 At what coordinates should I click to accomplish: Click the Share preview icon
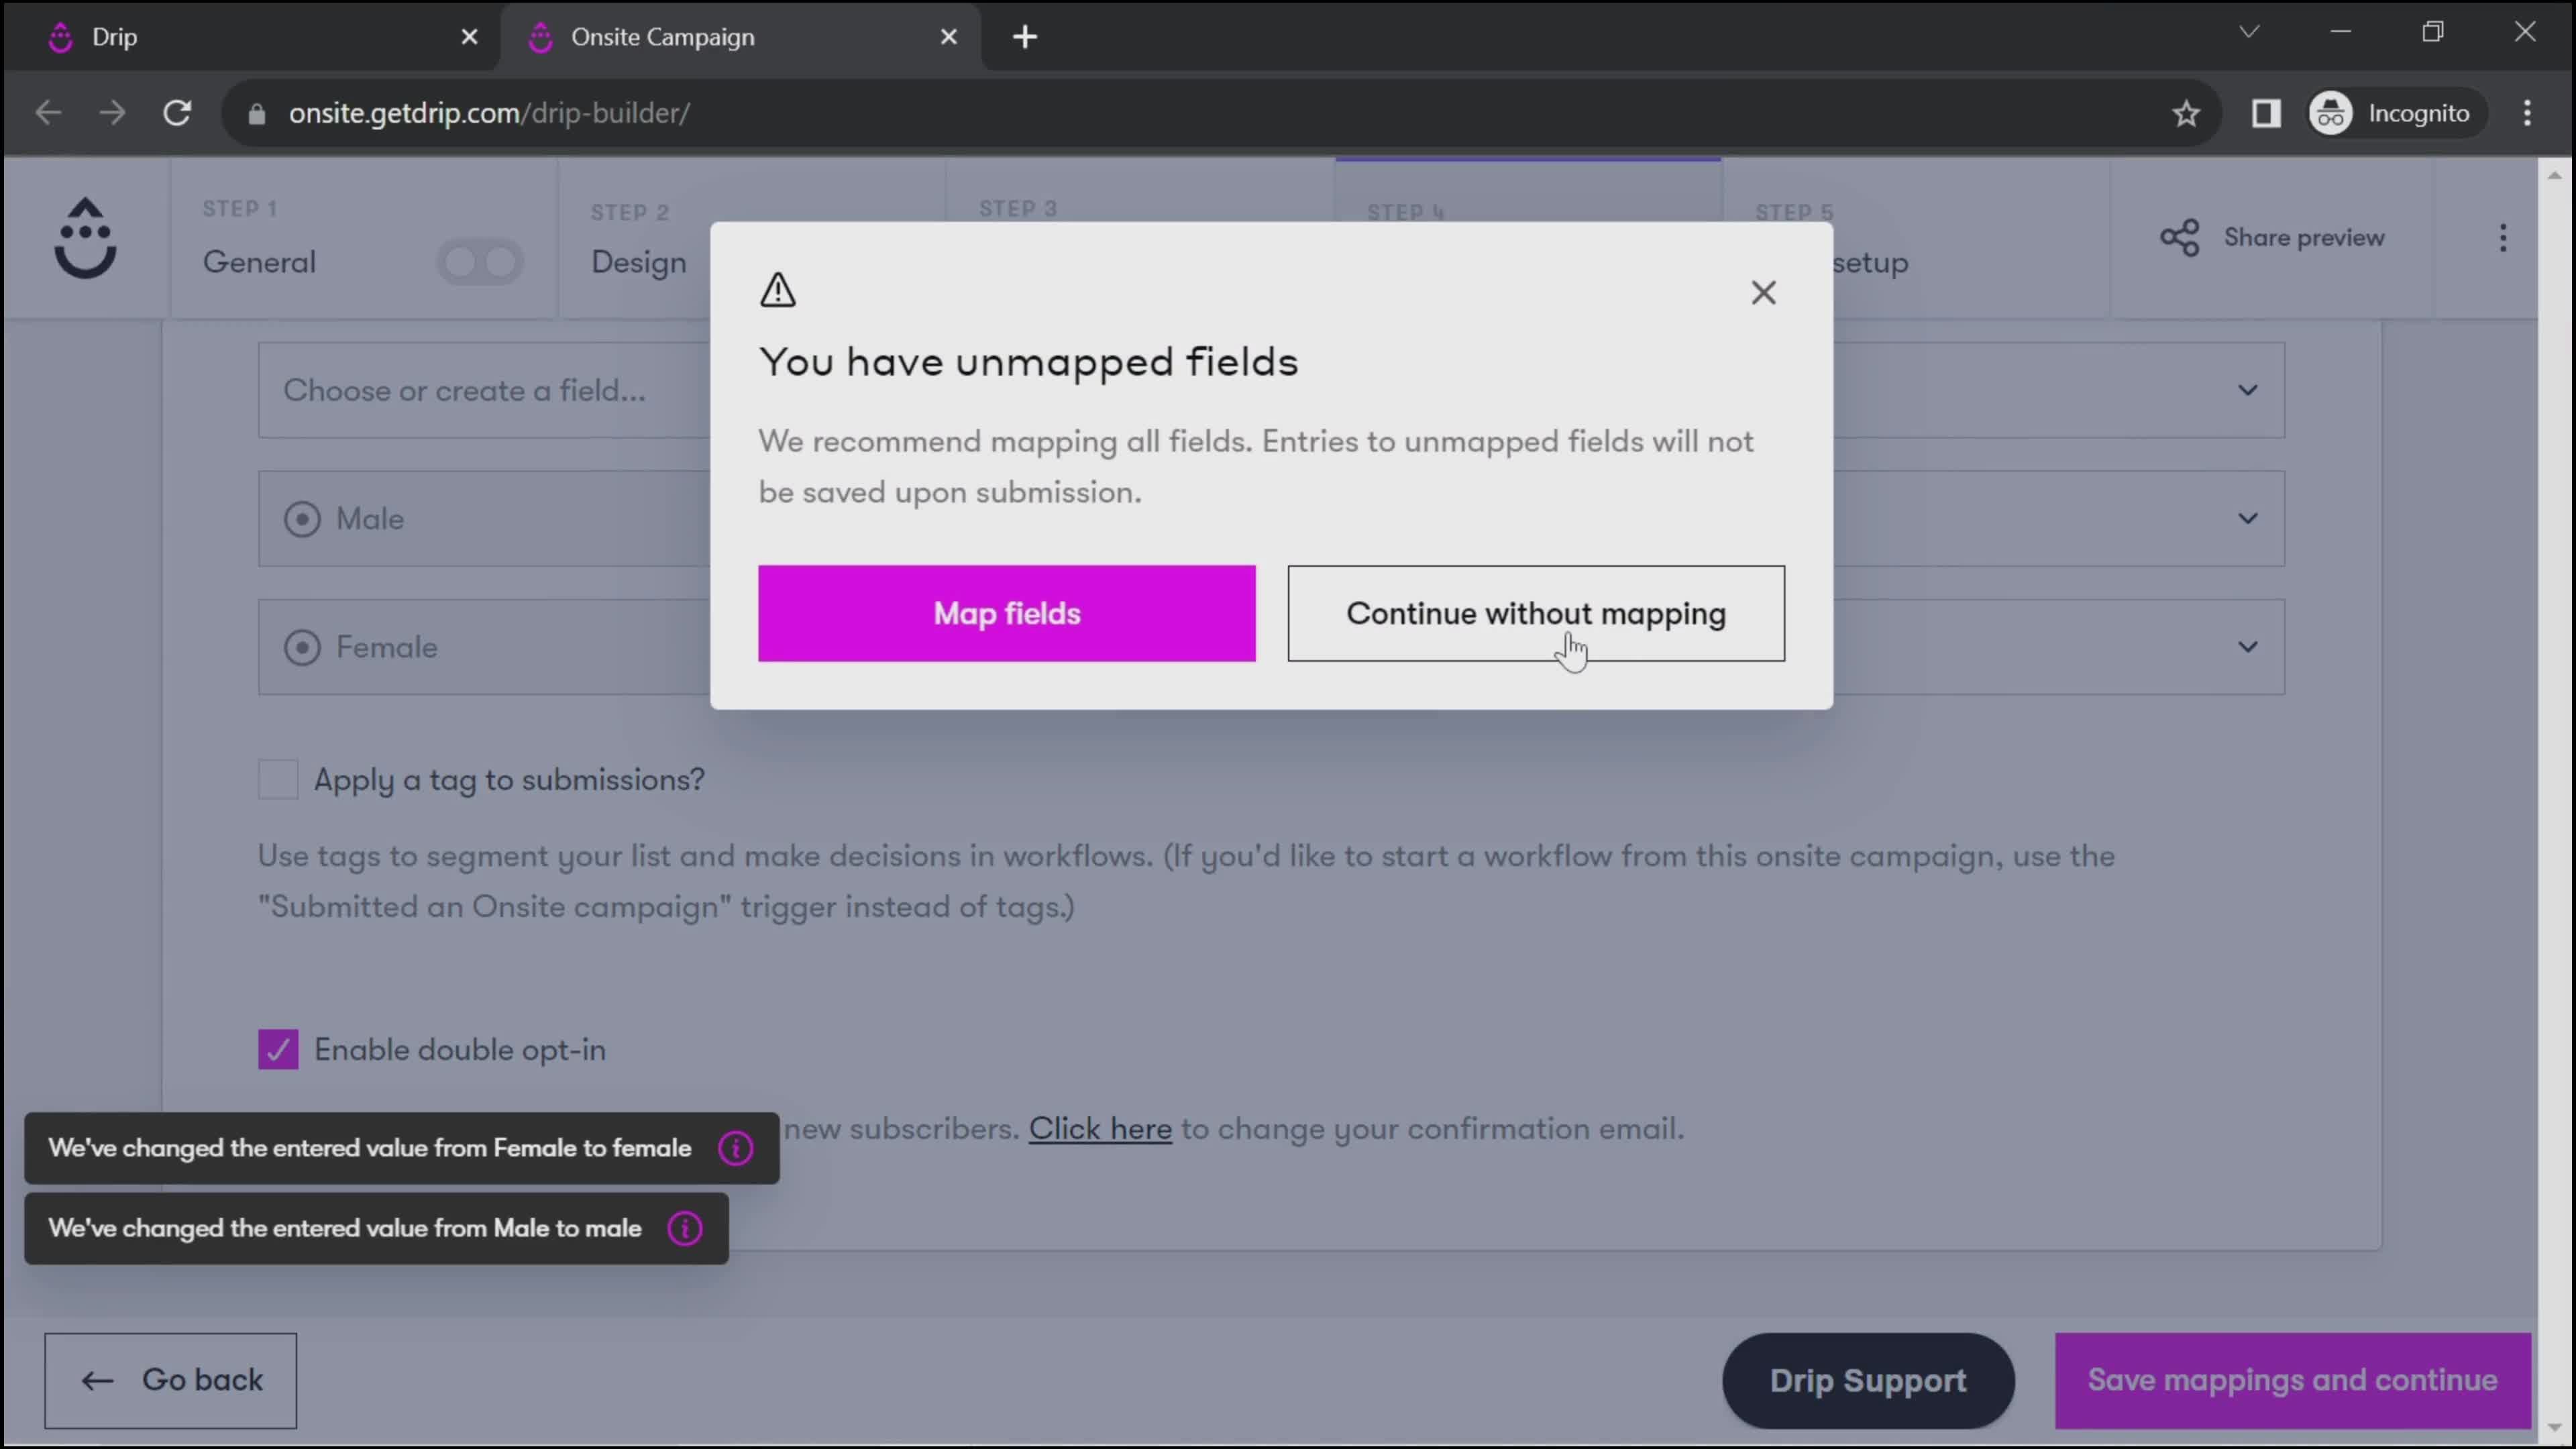[2179, 238]
